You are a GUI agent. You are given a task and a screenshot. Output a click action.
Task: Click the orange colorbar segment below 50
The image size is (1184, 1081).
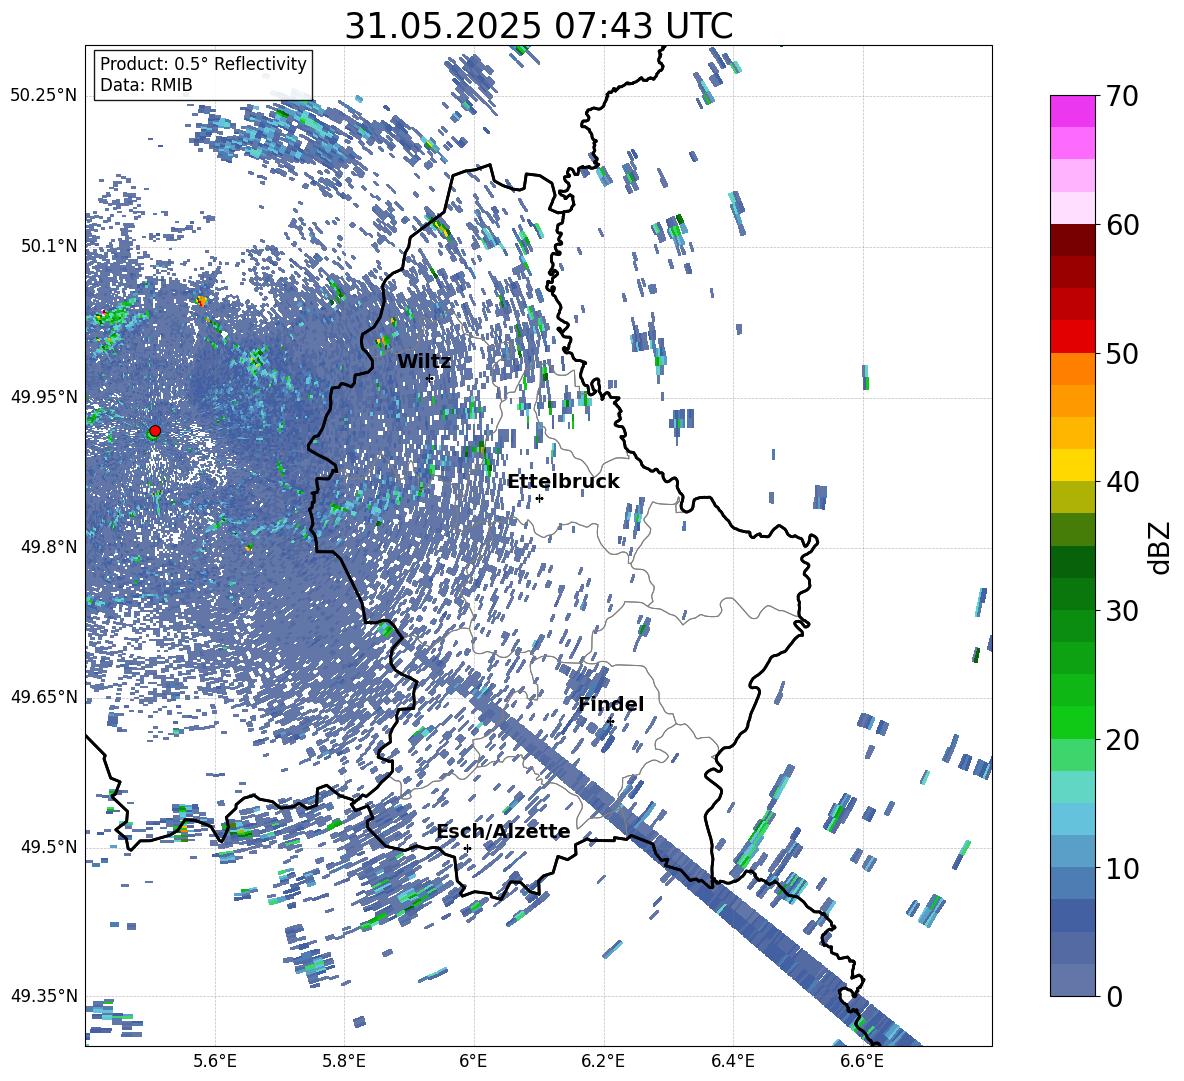(1072, 369)
